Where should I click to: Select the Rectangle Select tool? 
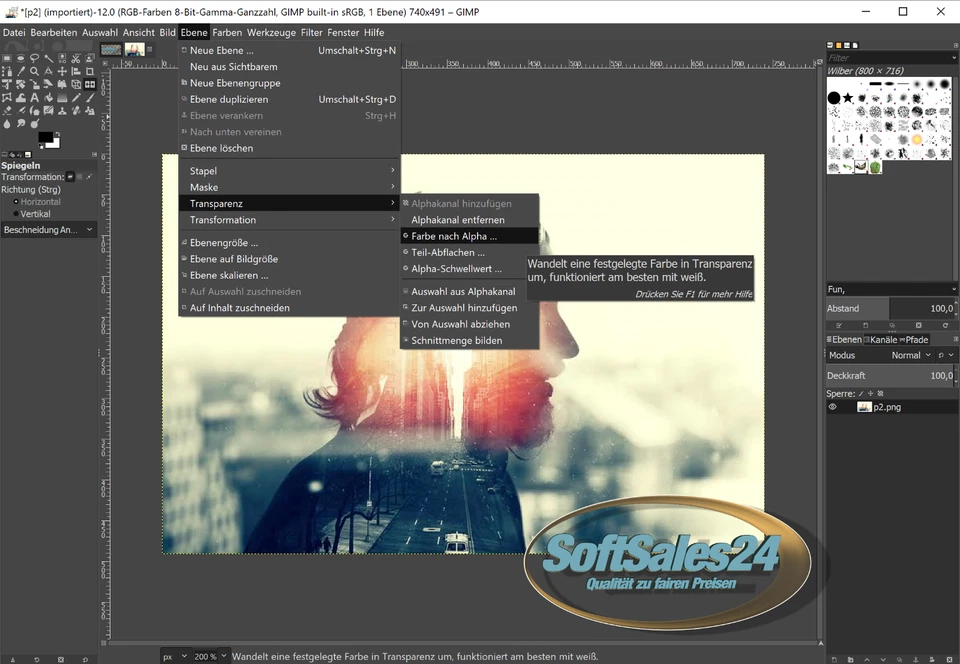click(x=7, y=58)
